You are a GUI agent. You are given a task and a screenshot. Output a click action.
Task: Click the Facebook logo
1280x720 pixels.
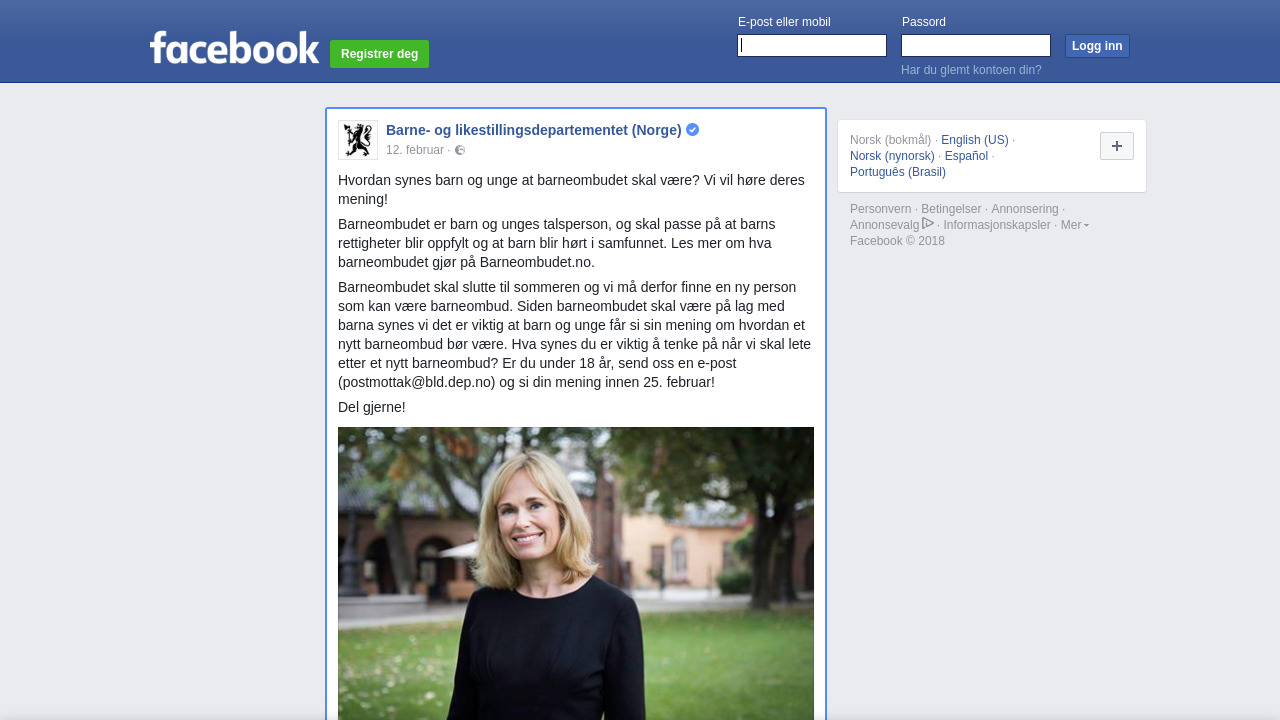point(234,47)
